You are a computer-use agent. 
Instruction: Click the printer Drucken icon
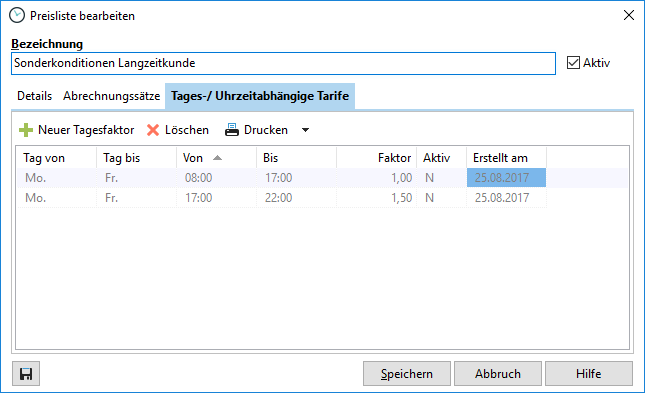(x=232, y=130)
